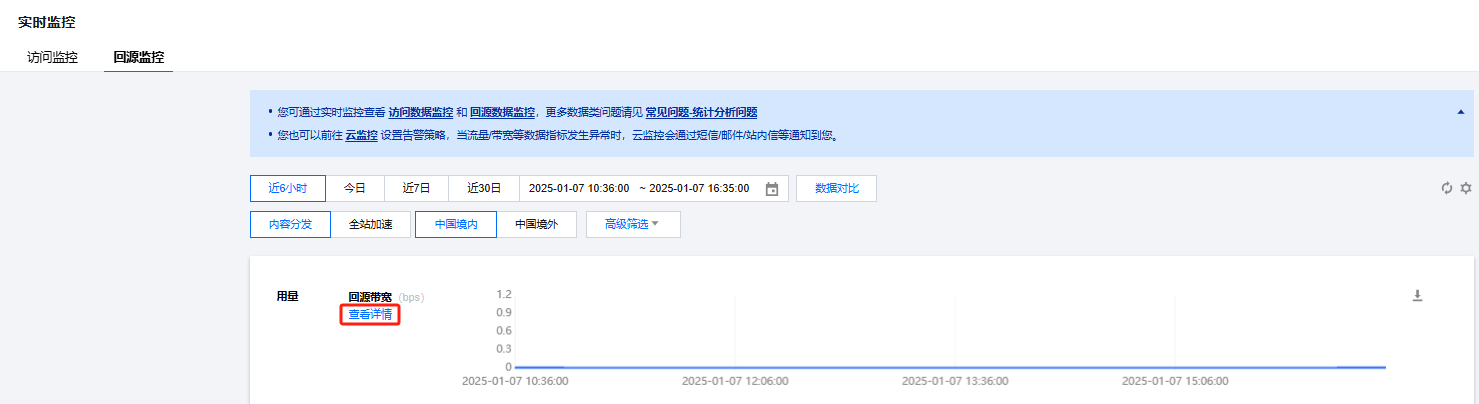Open the 云监控 link

pos(362,135)
